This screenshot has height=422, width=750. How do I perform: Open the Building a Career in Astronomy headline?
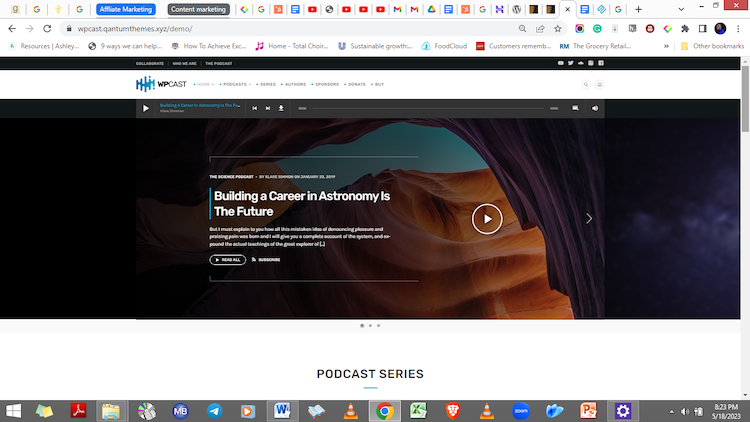click(301, 203)
